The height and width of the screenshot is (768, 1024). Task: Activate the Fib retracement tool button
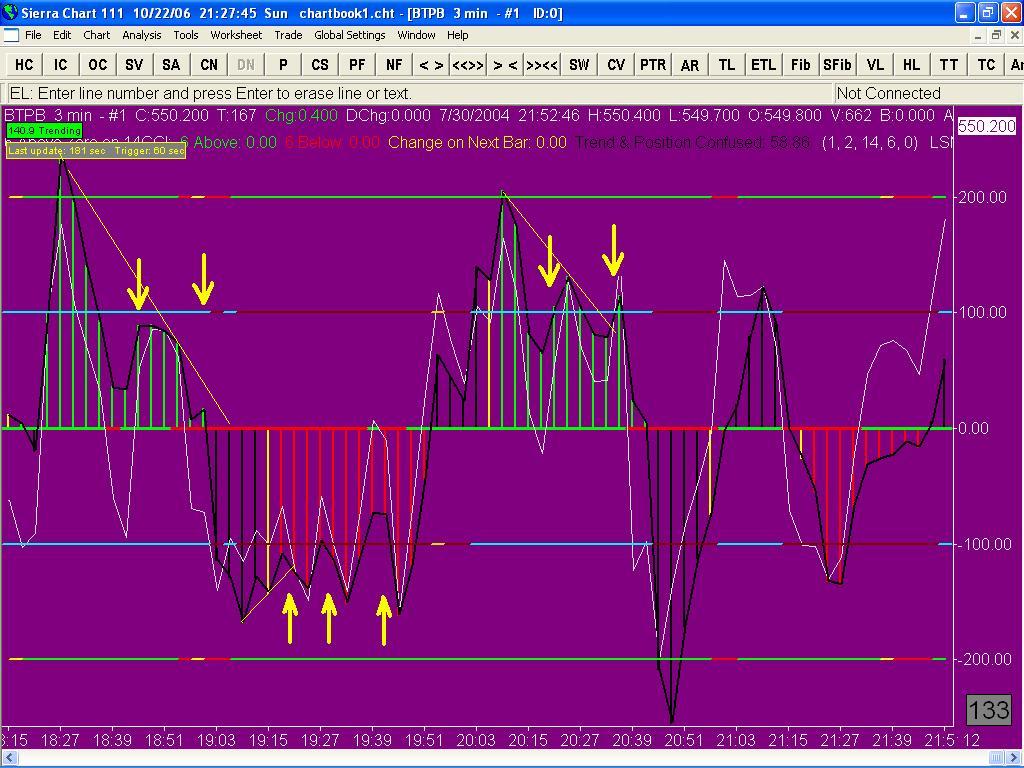point(800,64)
